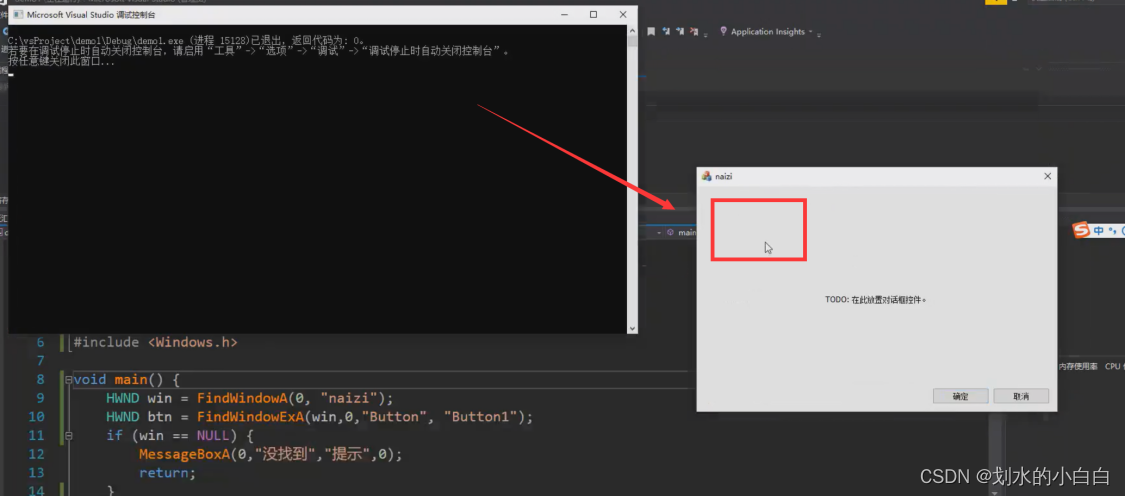Click MessageBoxA call on line 12

pyautogui.click(x=184, y=454)
